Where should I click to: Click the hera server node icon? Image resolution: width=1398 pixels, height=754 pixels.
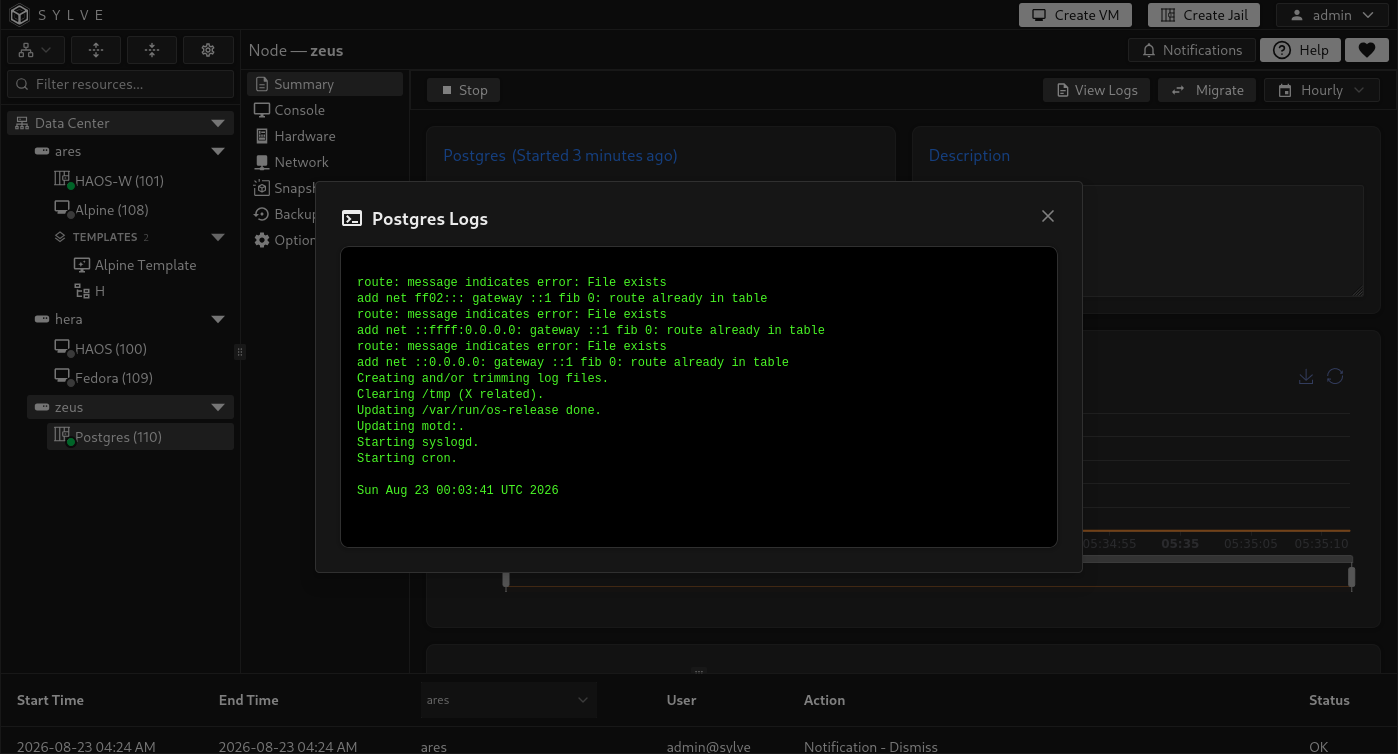[42, 320]
